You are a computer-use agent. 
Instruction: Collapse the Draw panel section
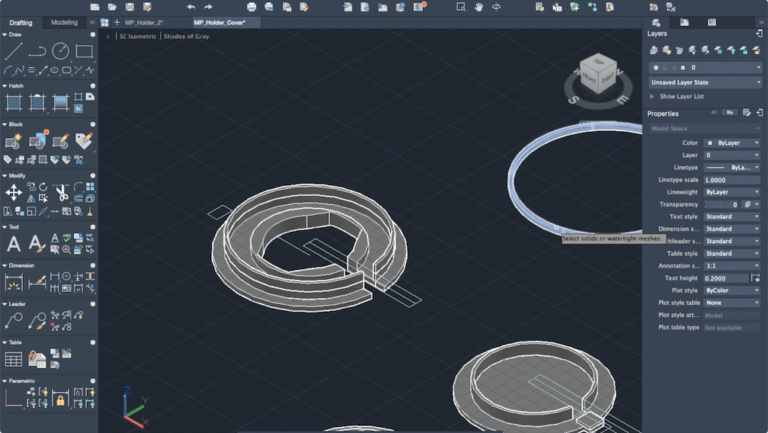click(5, 36)
